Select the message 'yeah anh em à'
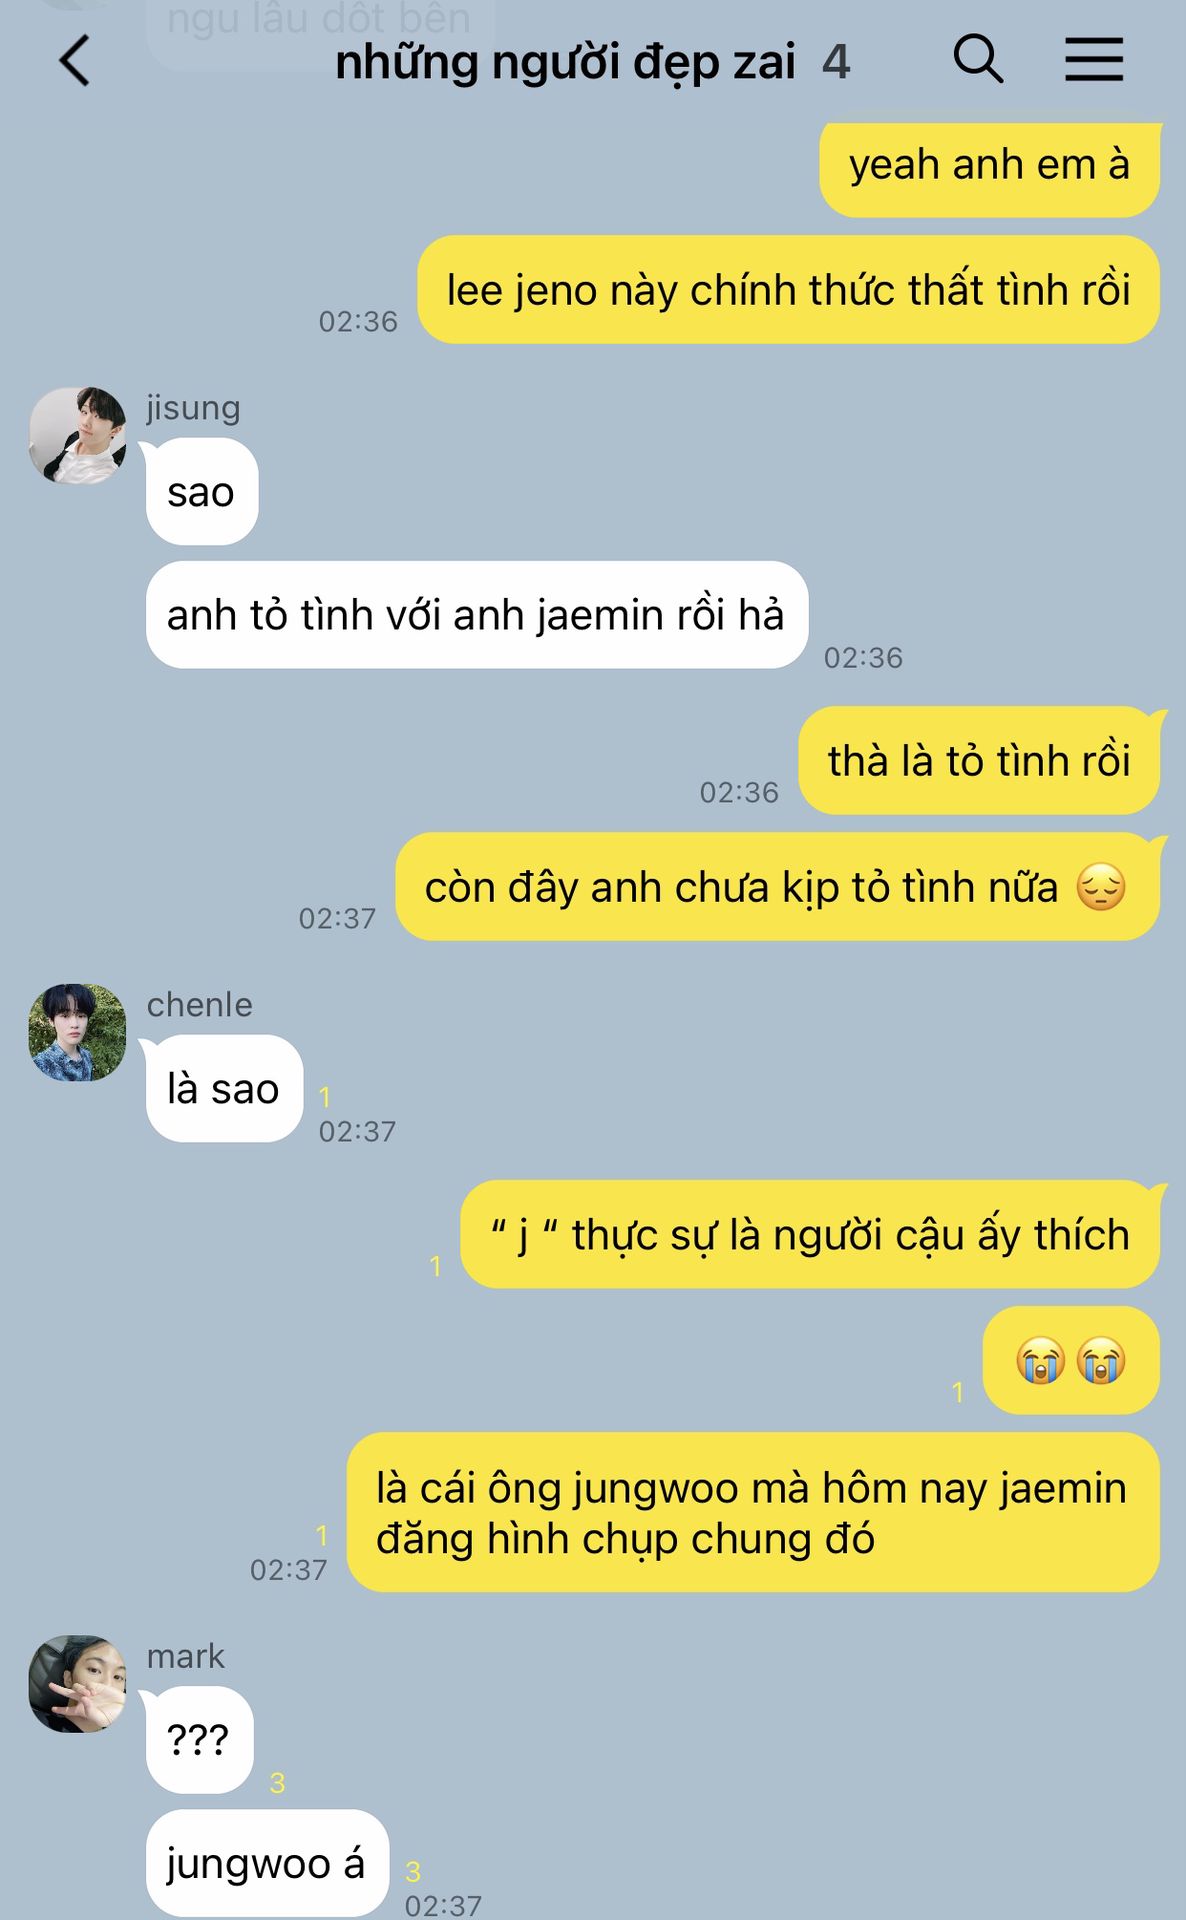The height and width of the screenshot is (1920, 1186). (x=990, y=168)
